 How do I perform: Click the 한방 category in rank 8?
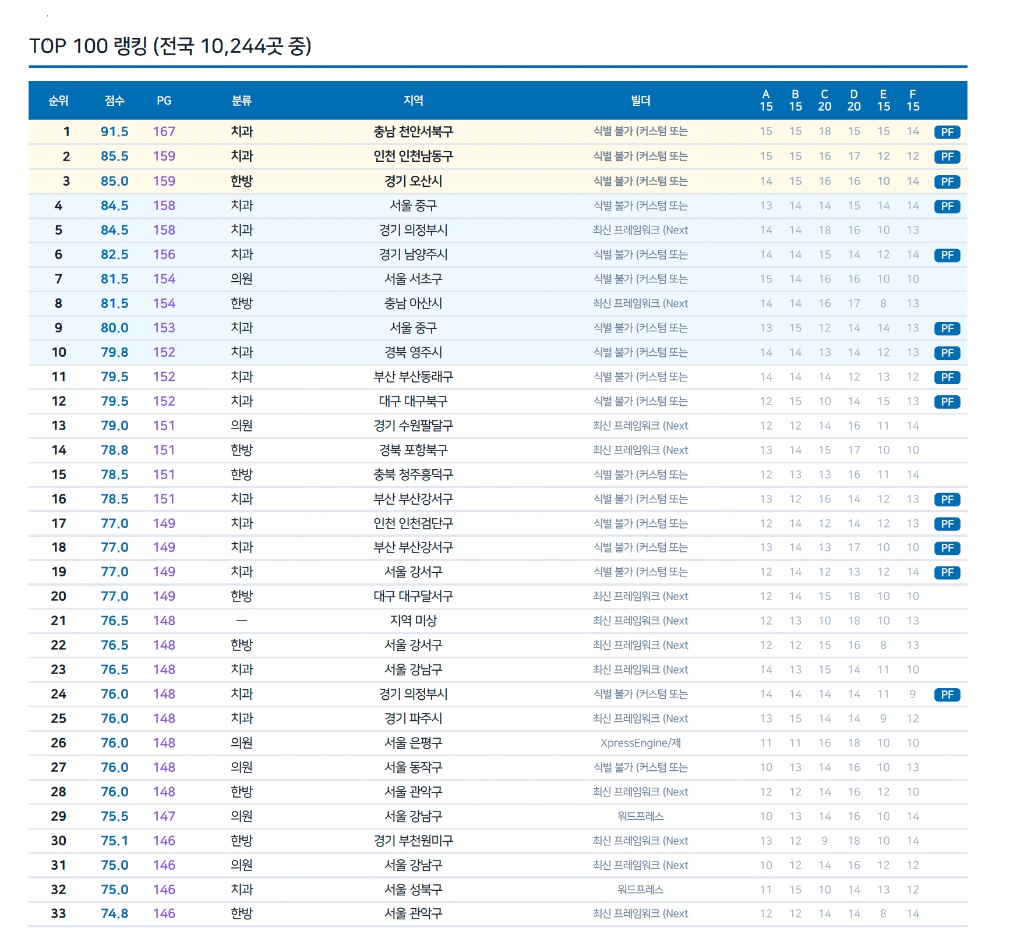pos(242,303)
